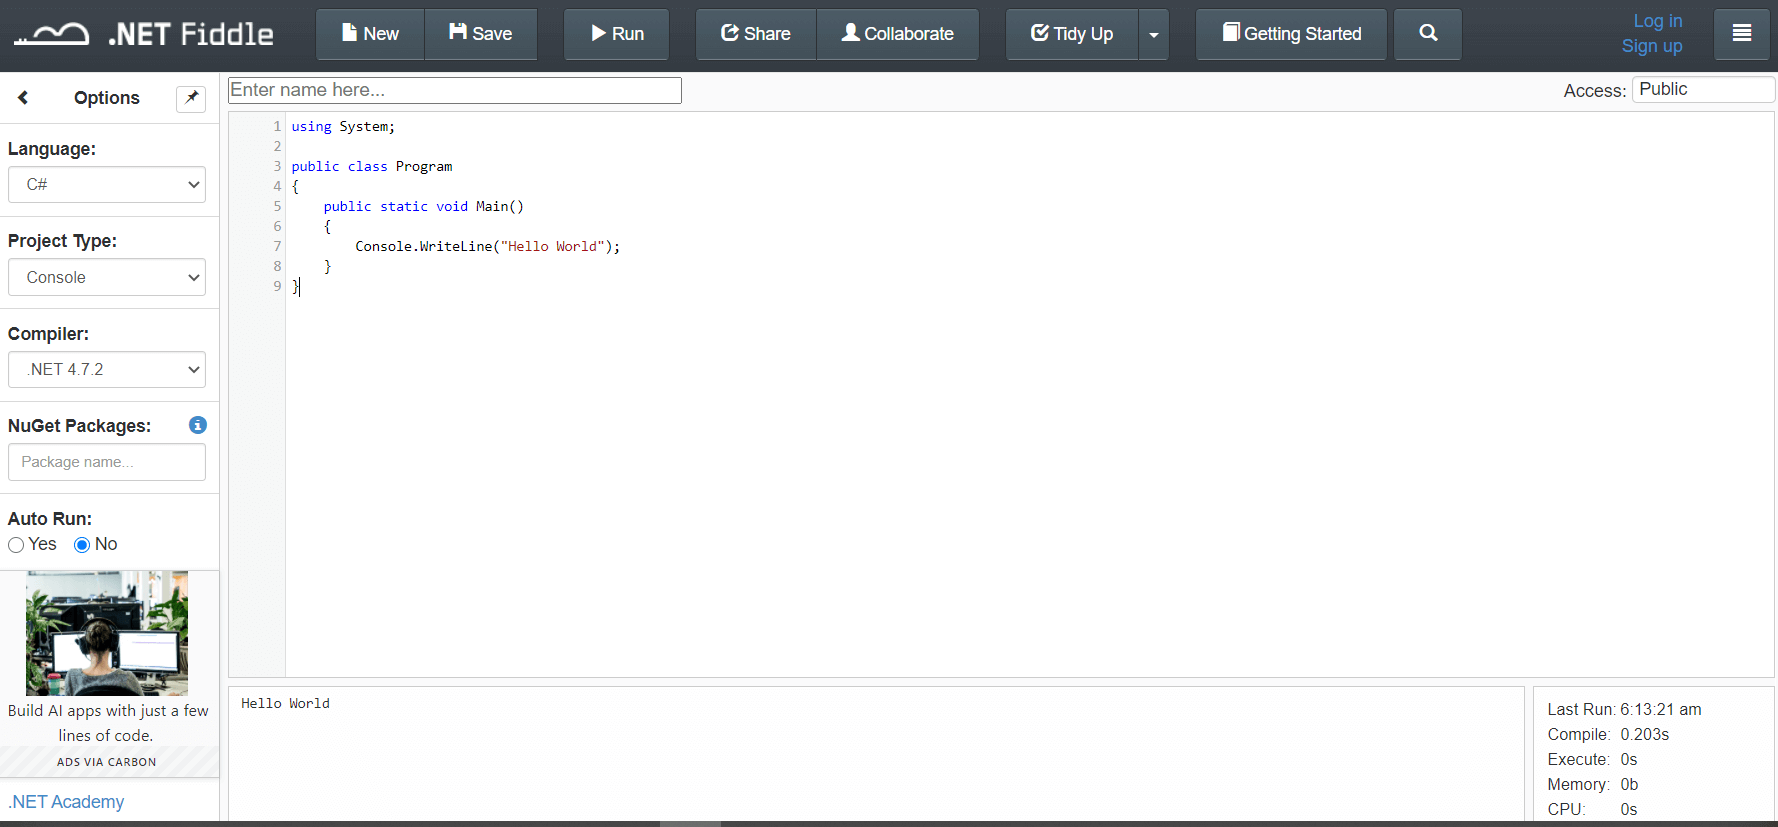Click 'Hello World' in output panel
This screenshot has width=1778, height=827.
[285, 704]
